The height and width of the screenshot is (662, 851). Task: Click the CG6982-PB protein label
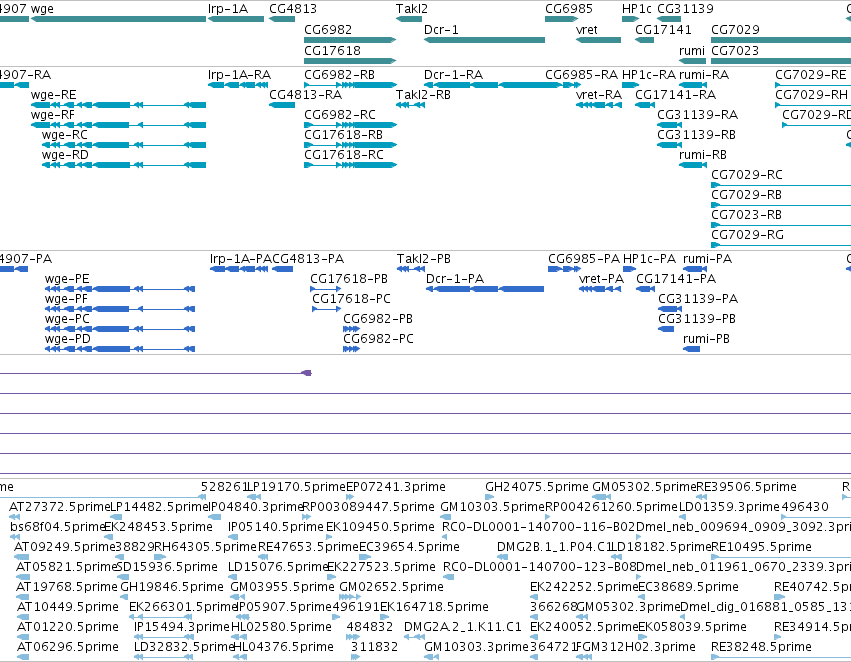tap(378, 319)
